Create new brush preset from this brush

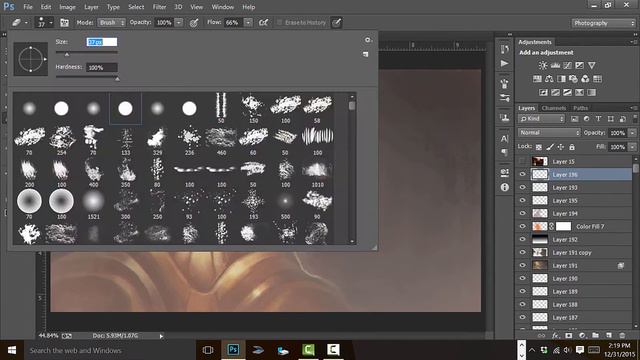[x=366, y=54]
